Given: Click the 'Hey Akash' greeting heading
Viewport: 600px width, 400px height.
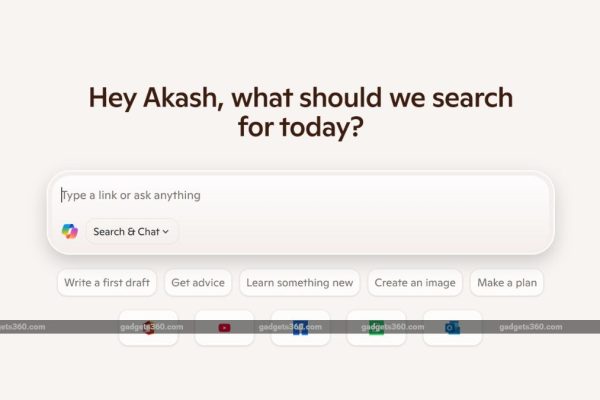Looking at the screenshot, I should click(300, 112).
